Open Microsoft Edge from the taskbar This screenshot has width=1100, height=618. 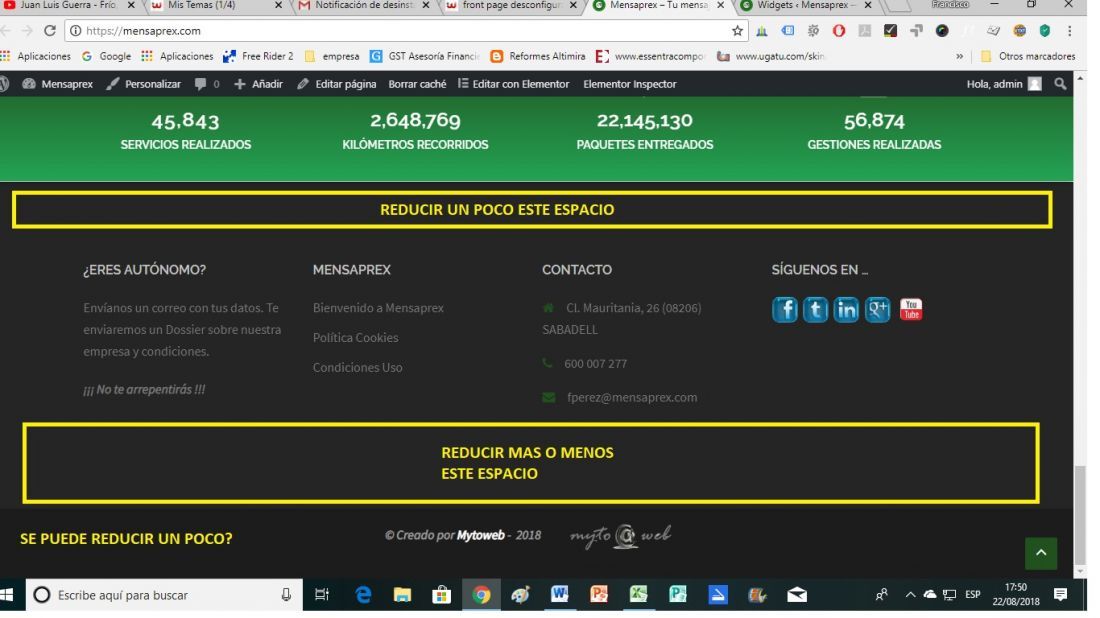click(363, 595)
